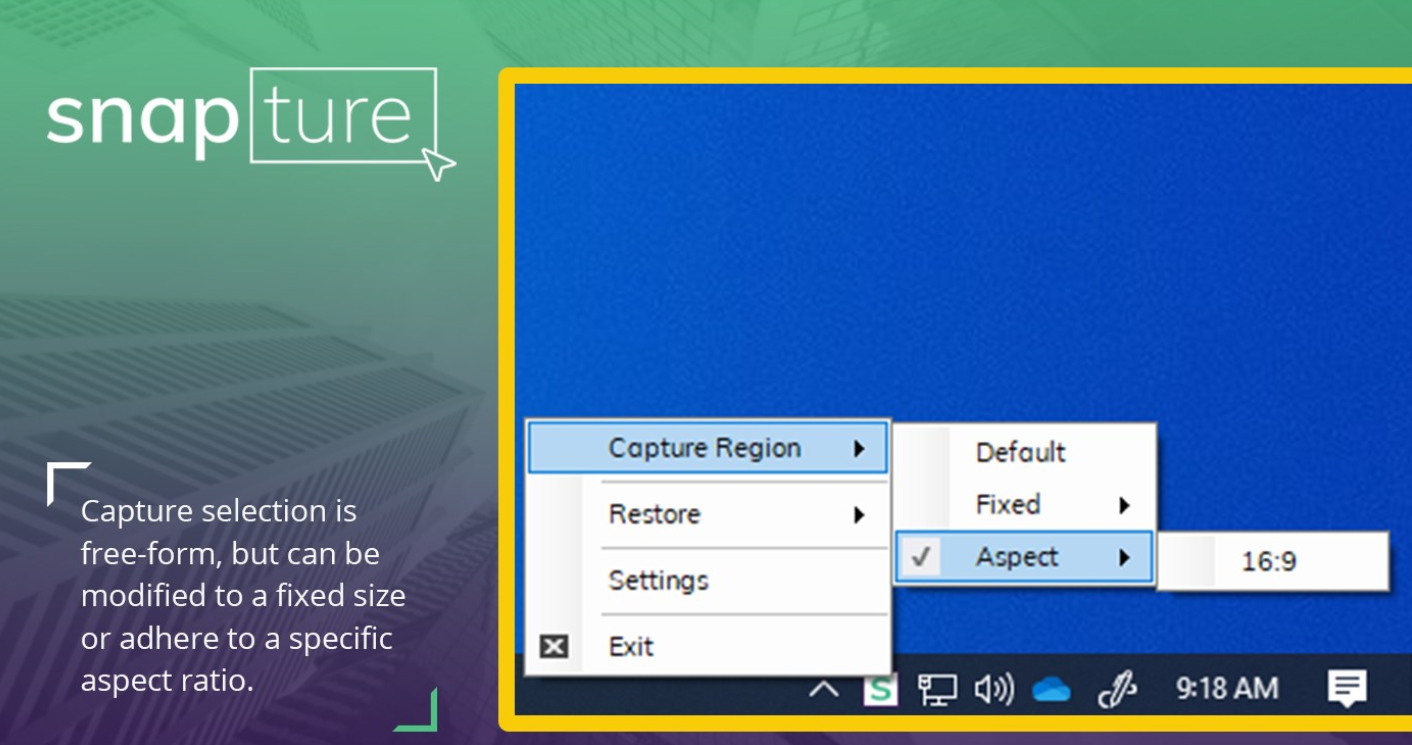The height and width of the screenshot is (745, 1412).
Task: Open the OneDrive cloud tray icon
Action: click(1051, 689)
